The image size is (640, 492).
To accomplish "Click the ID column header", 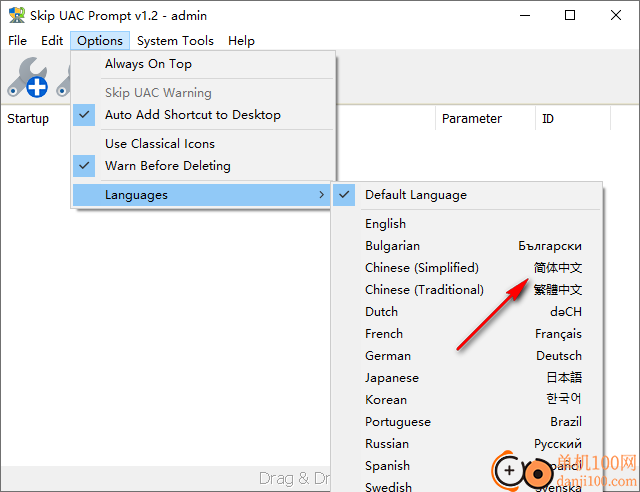I will [573, 119].
